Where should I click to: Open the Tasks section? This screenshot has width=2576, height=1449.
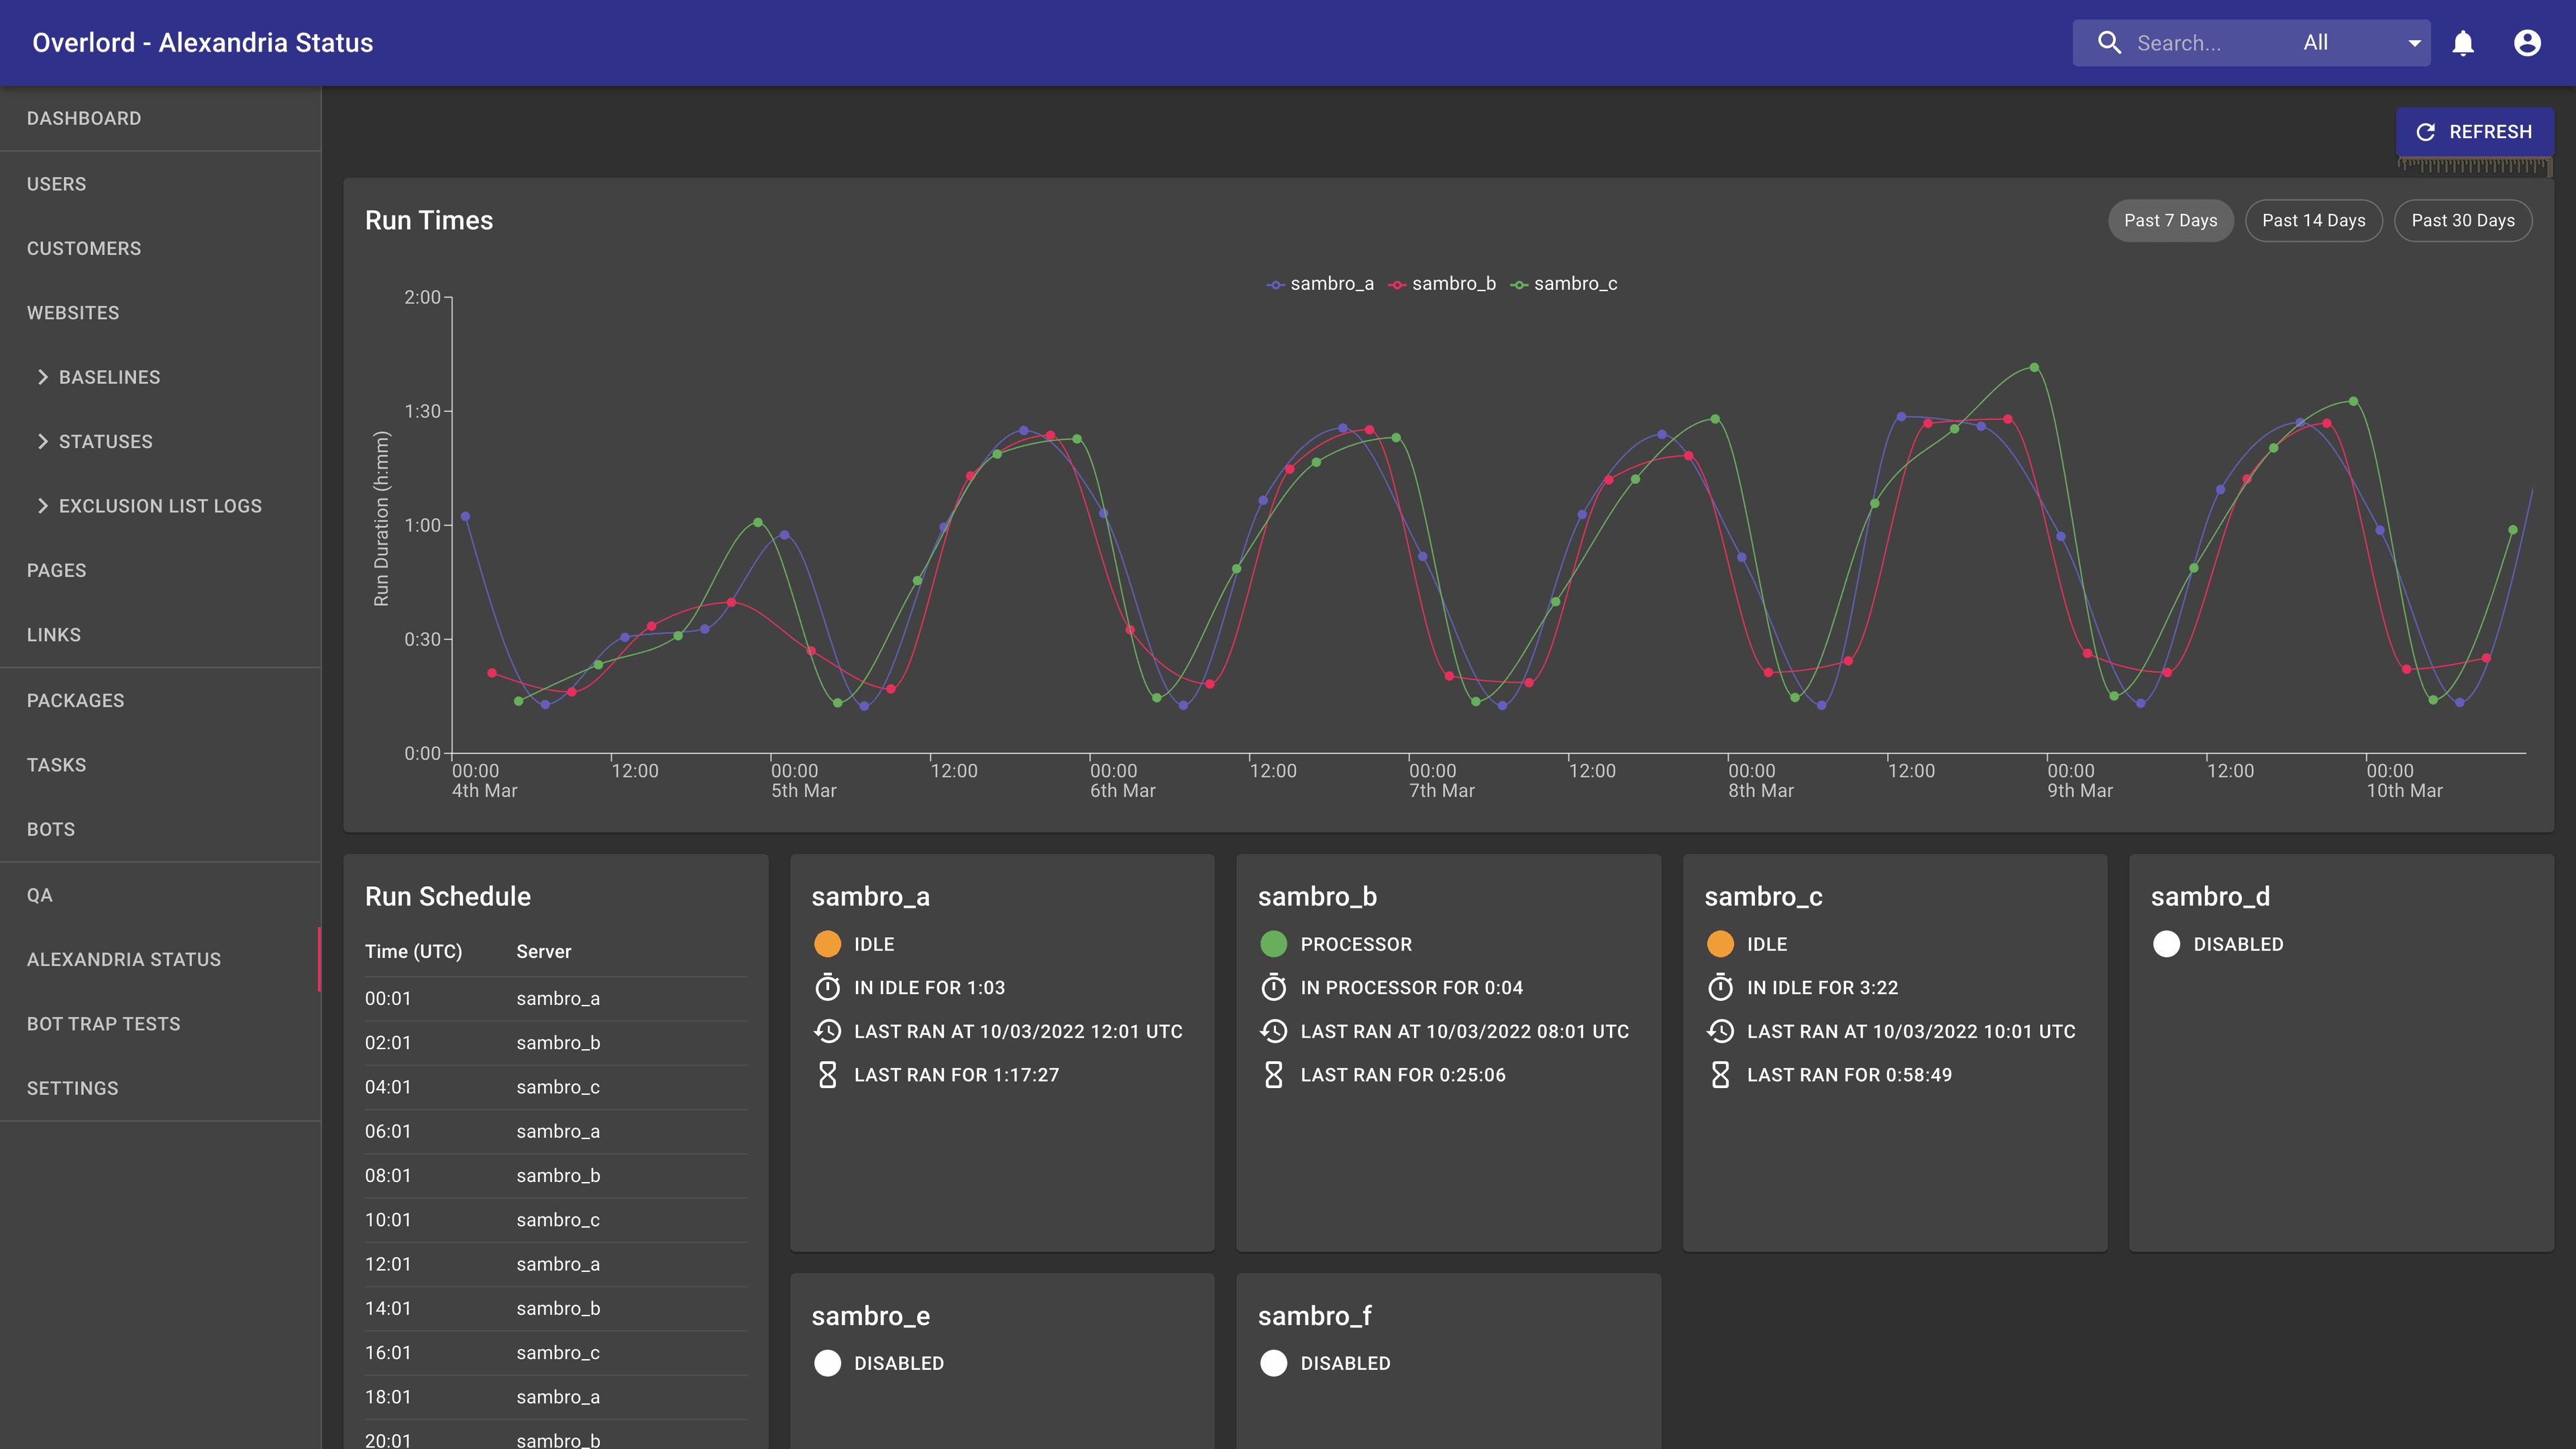160,765
